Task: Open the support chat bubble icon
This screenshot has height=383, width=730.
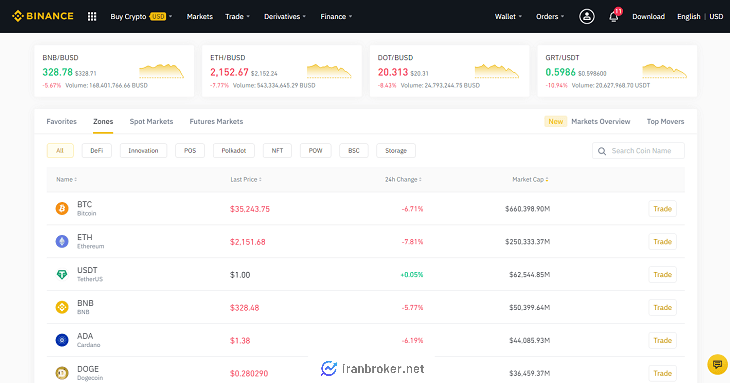Action: coord(717,364)
